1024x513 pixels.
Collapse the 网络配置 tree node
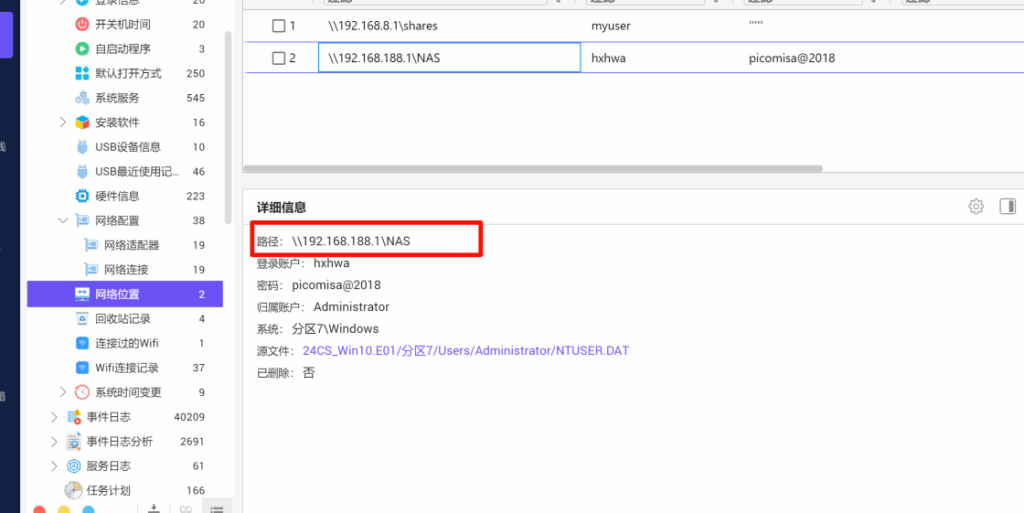click(62, 220)
